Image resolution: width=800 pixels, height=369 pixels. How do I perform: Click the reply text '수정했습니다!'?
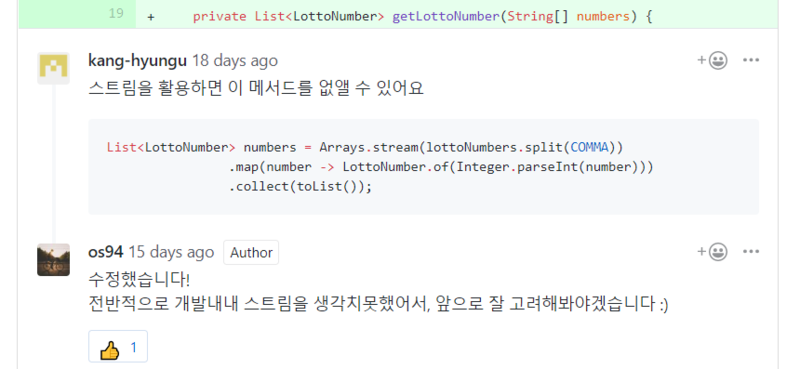tap(139, 280)
